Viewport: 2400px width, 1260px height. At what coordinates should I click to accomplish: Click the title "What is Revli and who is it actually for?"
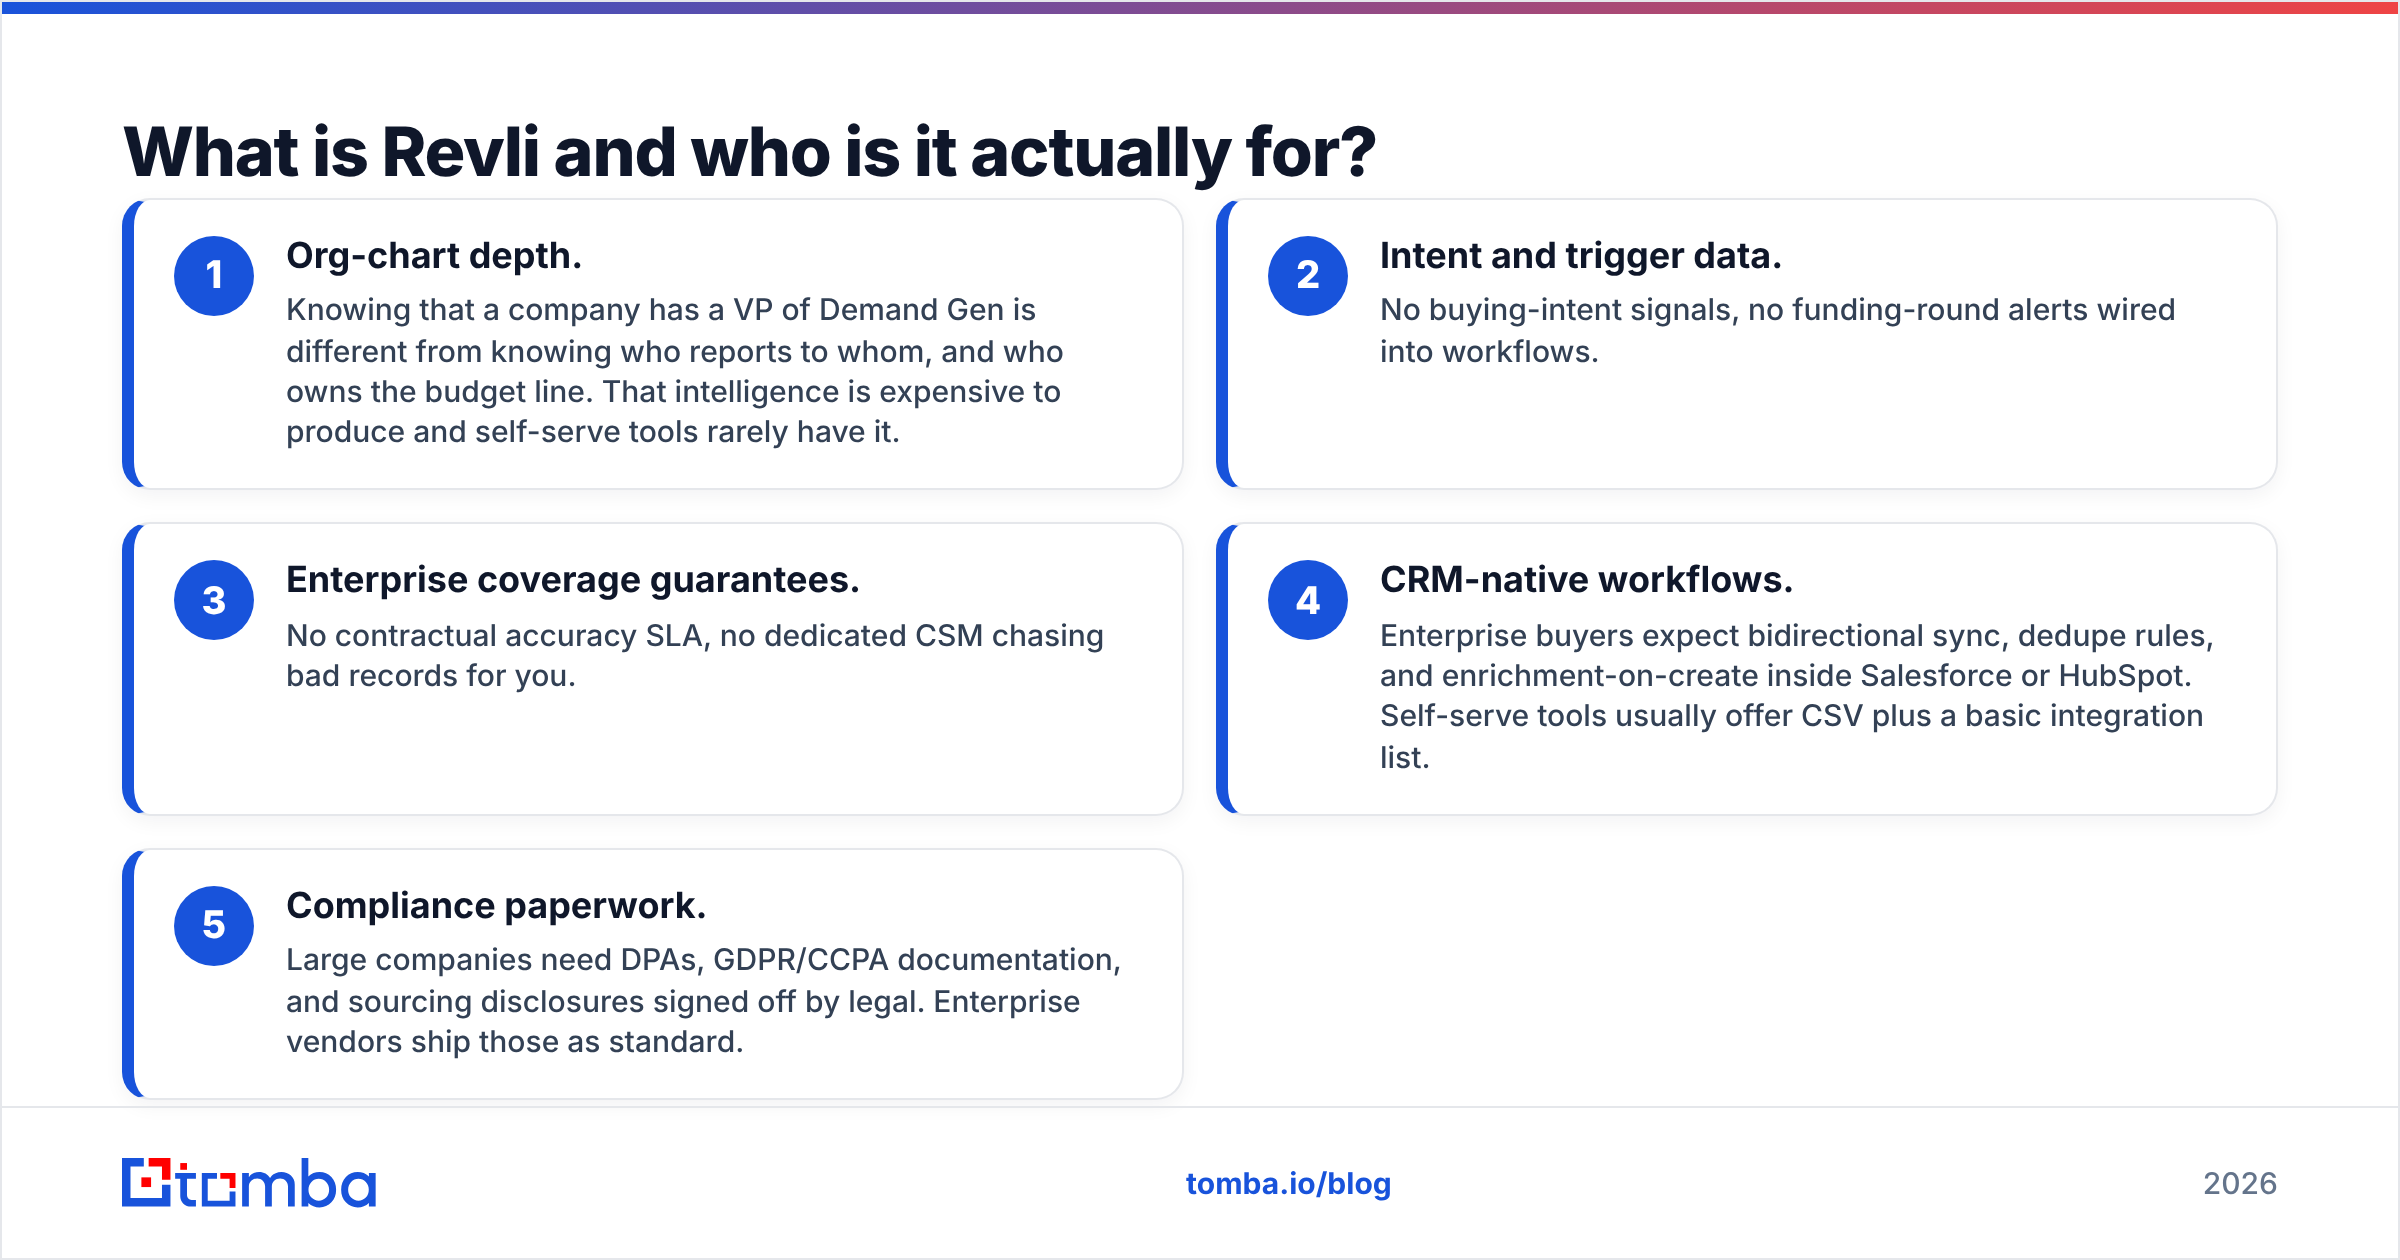(750, 152)
